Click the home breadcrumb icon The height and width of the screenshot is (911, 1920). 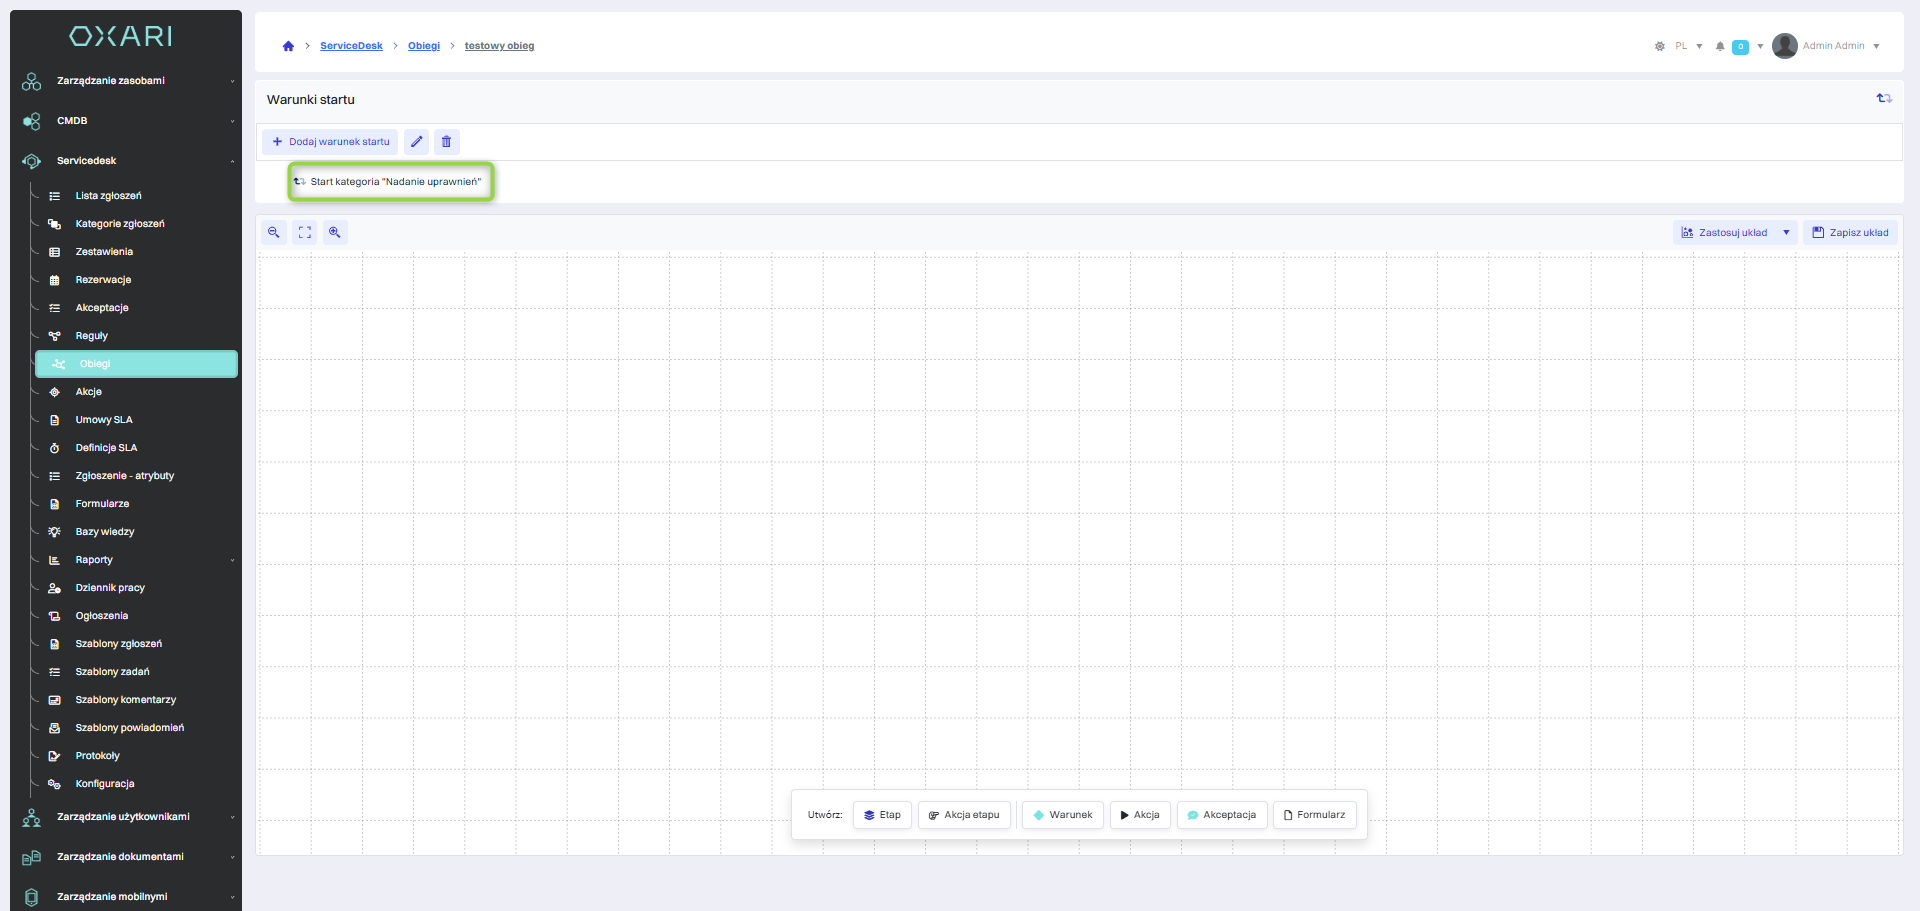[x=288, y=46]
